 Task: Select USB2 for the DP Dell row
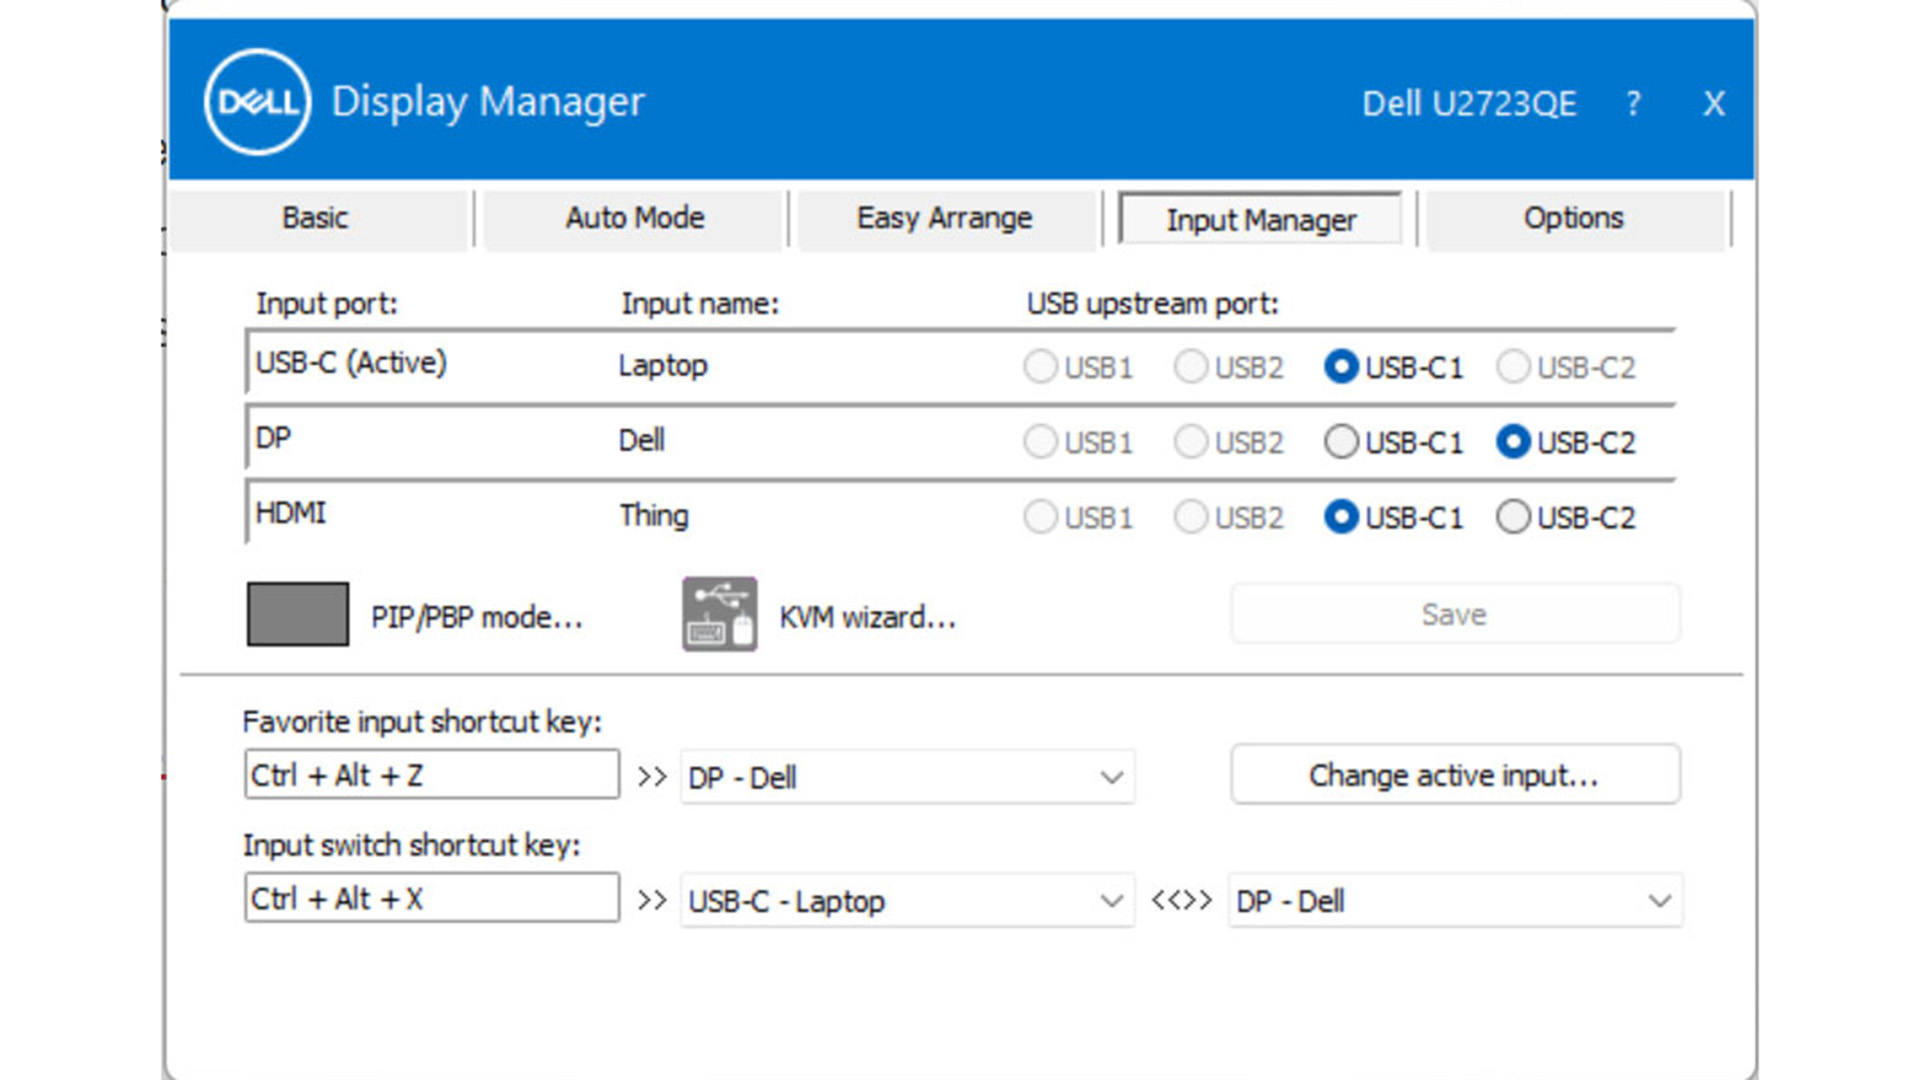(x=1229, y=442)
